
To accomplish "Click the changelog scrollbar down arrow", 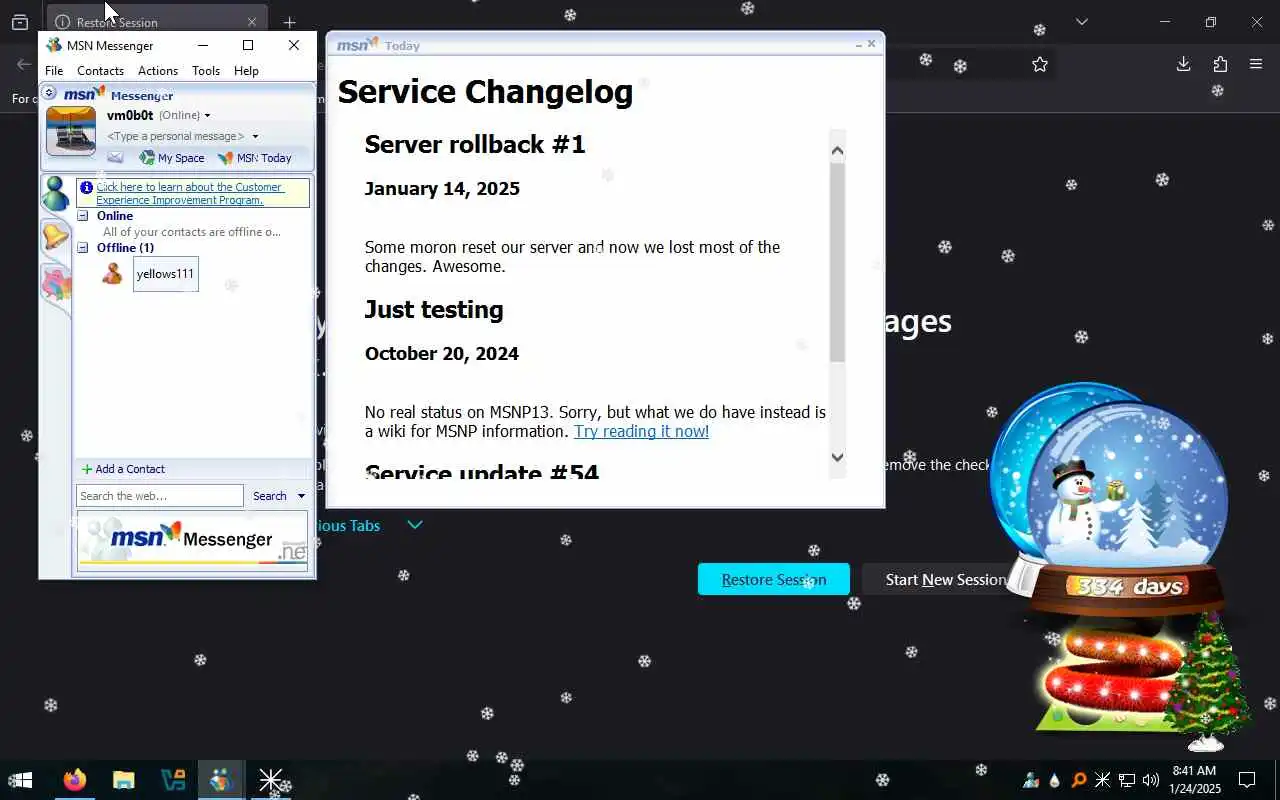I will click(x=838, y=457).
